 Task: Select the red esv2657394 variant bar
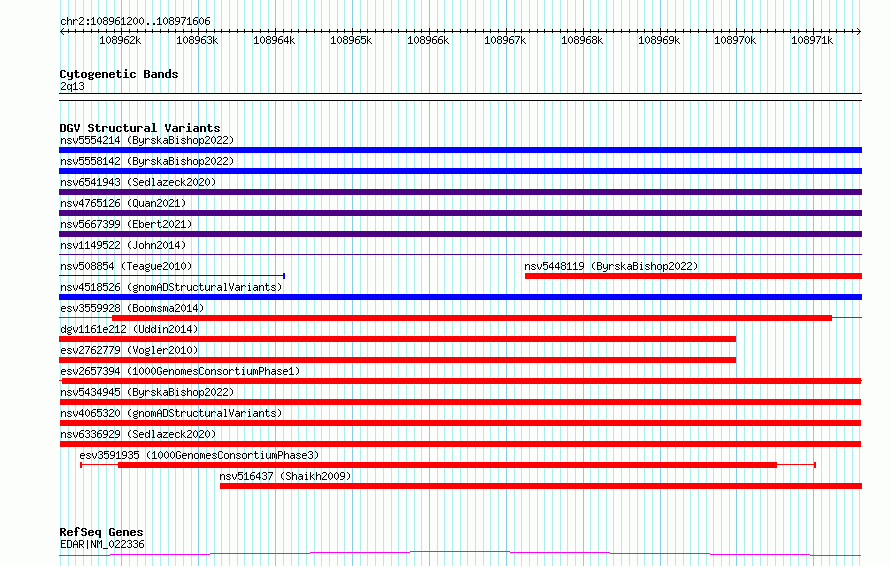point(460,381)
